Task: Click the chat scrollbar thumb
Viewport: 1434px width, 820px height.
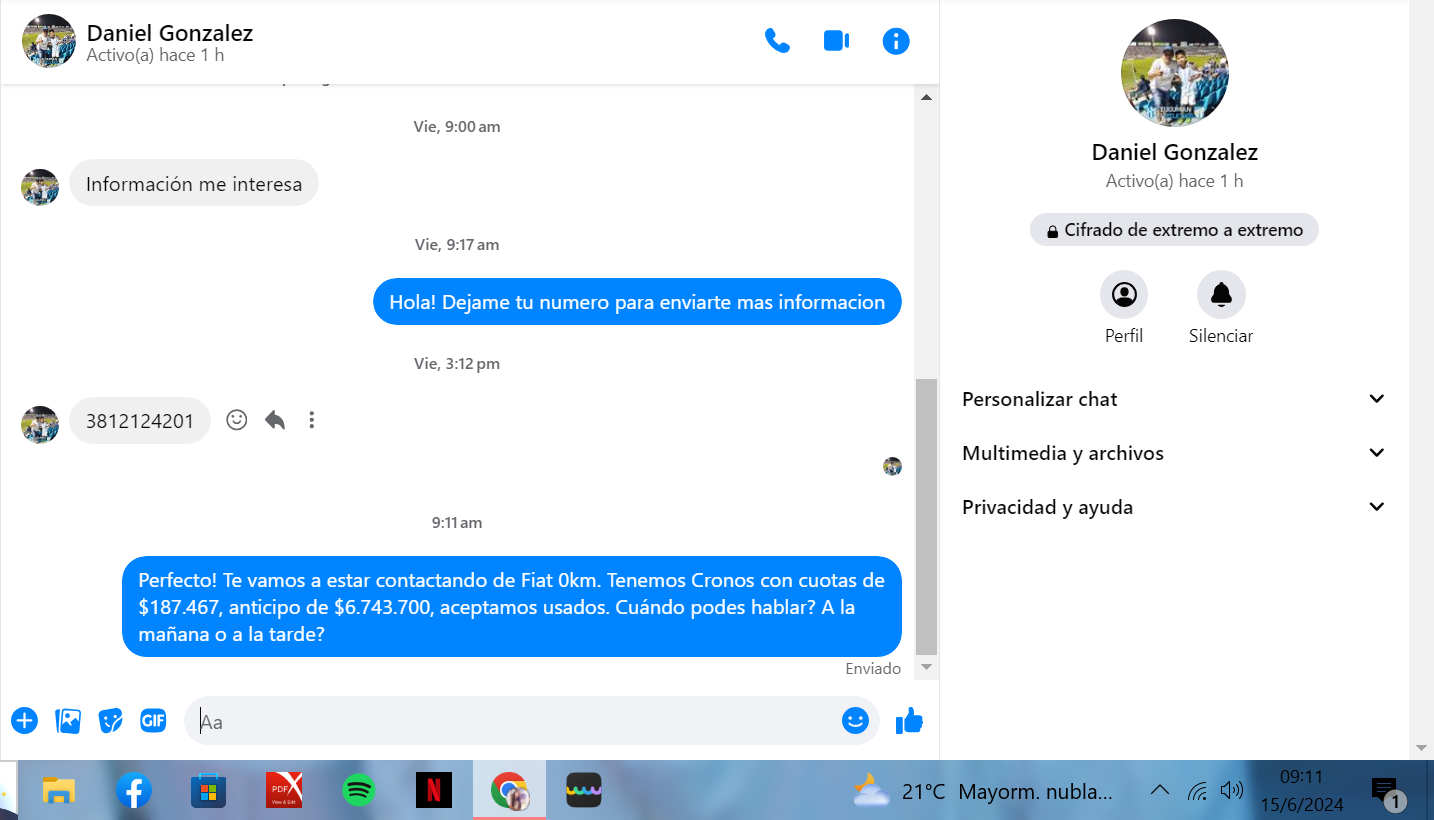Action: click(x=926, y=516)
